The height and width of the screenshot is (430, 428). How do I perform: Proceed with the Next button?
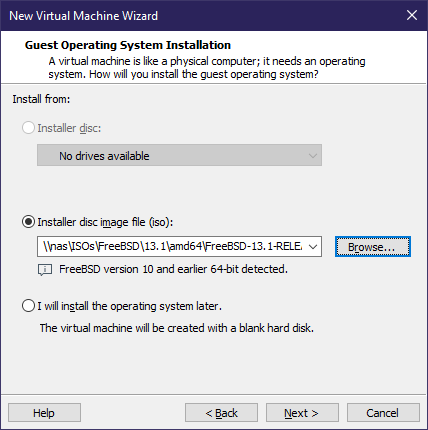(x=302, y=413)
